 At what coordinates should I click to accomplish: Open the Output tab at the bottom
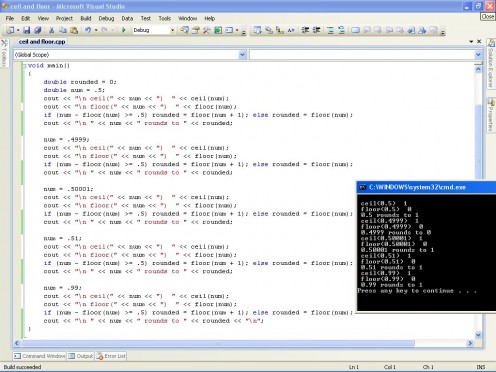point(81,356)
